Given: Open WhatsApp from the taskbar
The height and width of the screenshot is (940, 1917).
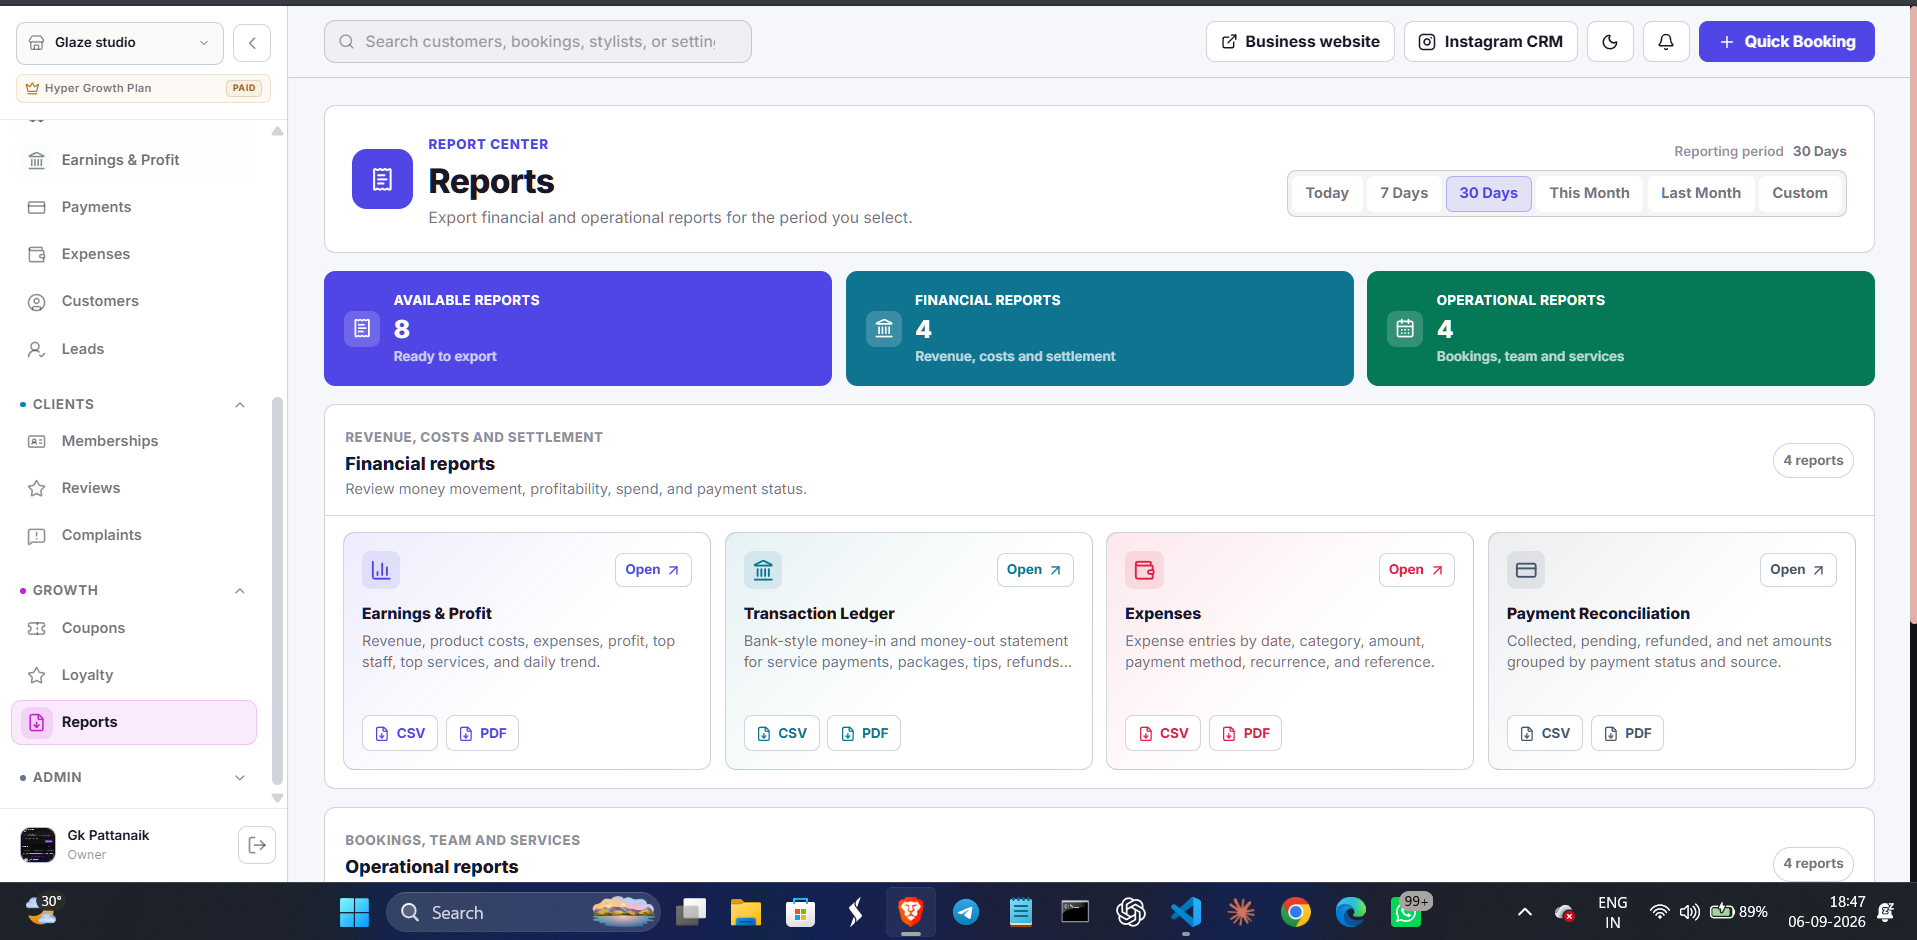Looking at the screenshot, I should pos(1406,912).
